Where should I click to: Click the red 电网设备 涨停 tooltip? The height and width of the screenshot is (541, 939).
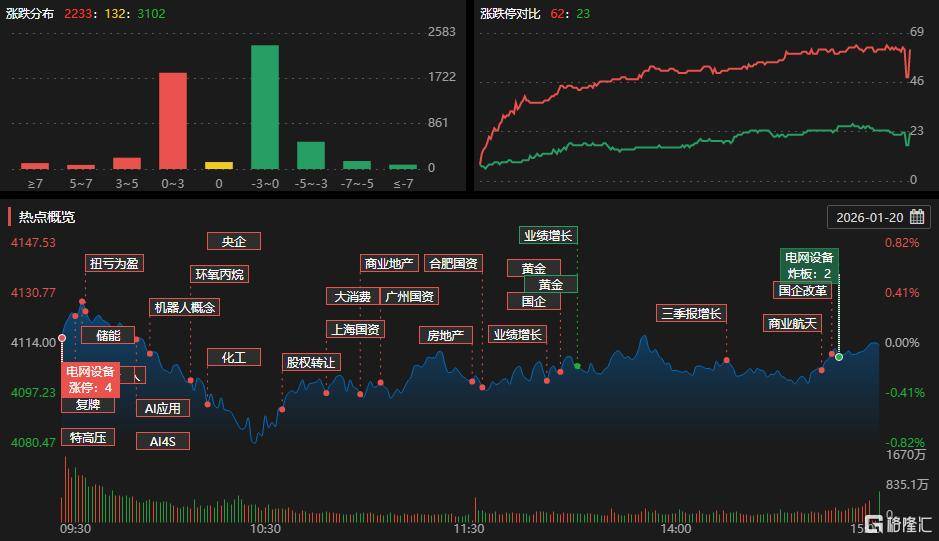(90, 379)
